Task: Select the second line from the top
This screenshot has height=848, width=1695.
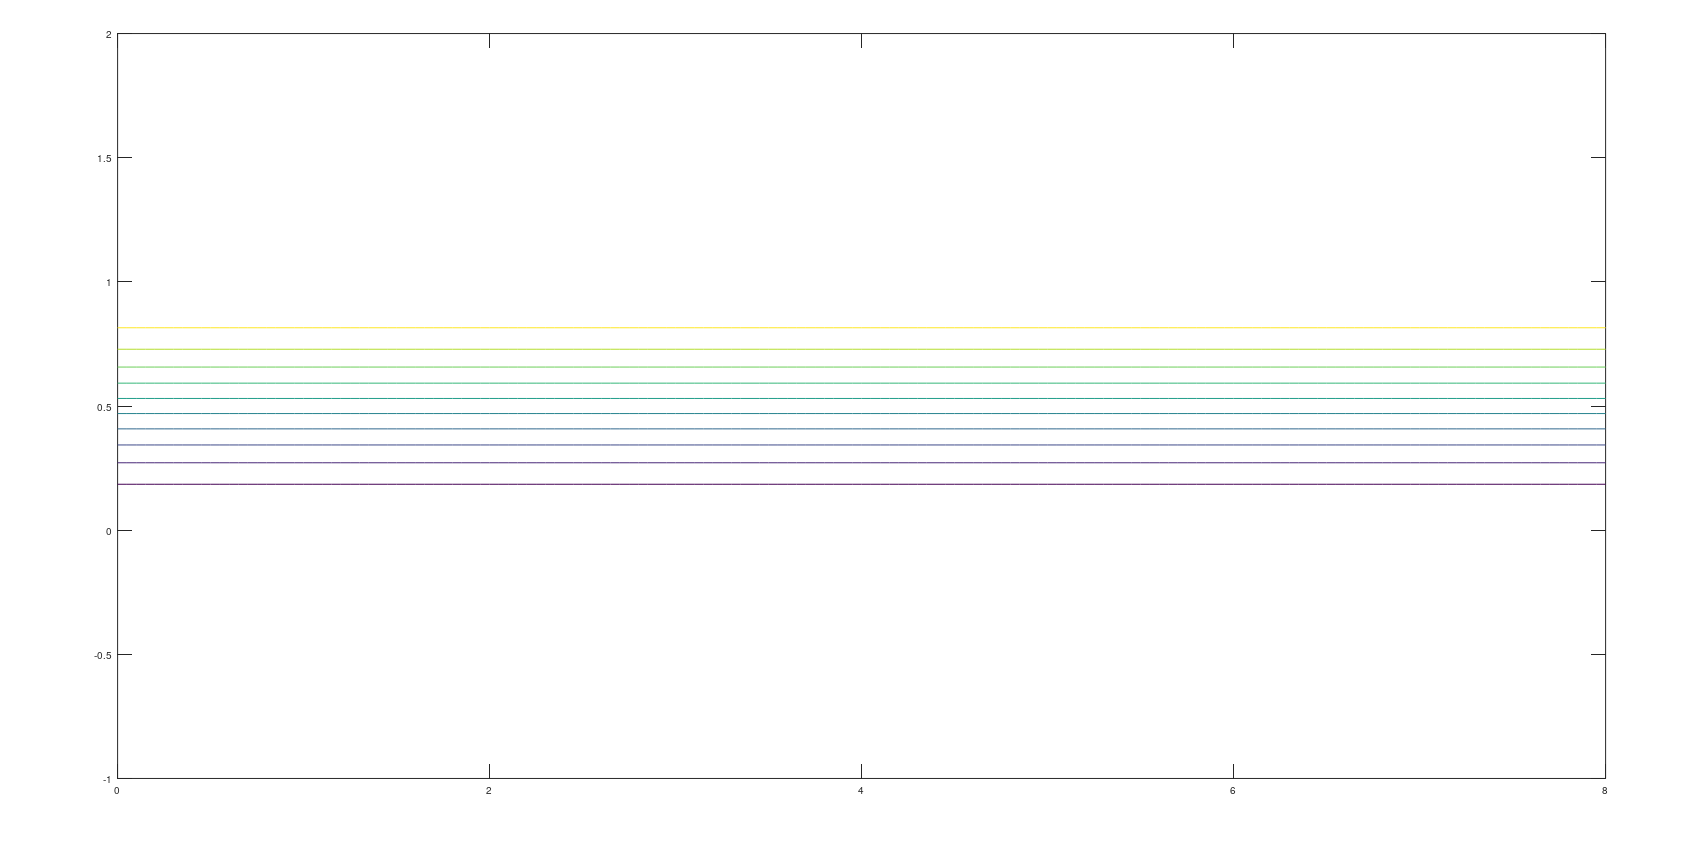Action: 860,349
